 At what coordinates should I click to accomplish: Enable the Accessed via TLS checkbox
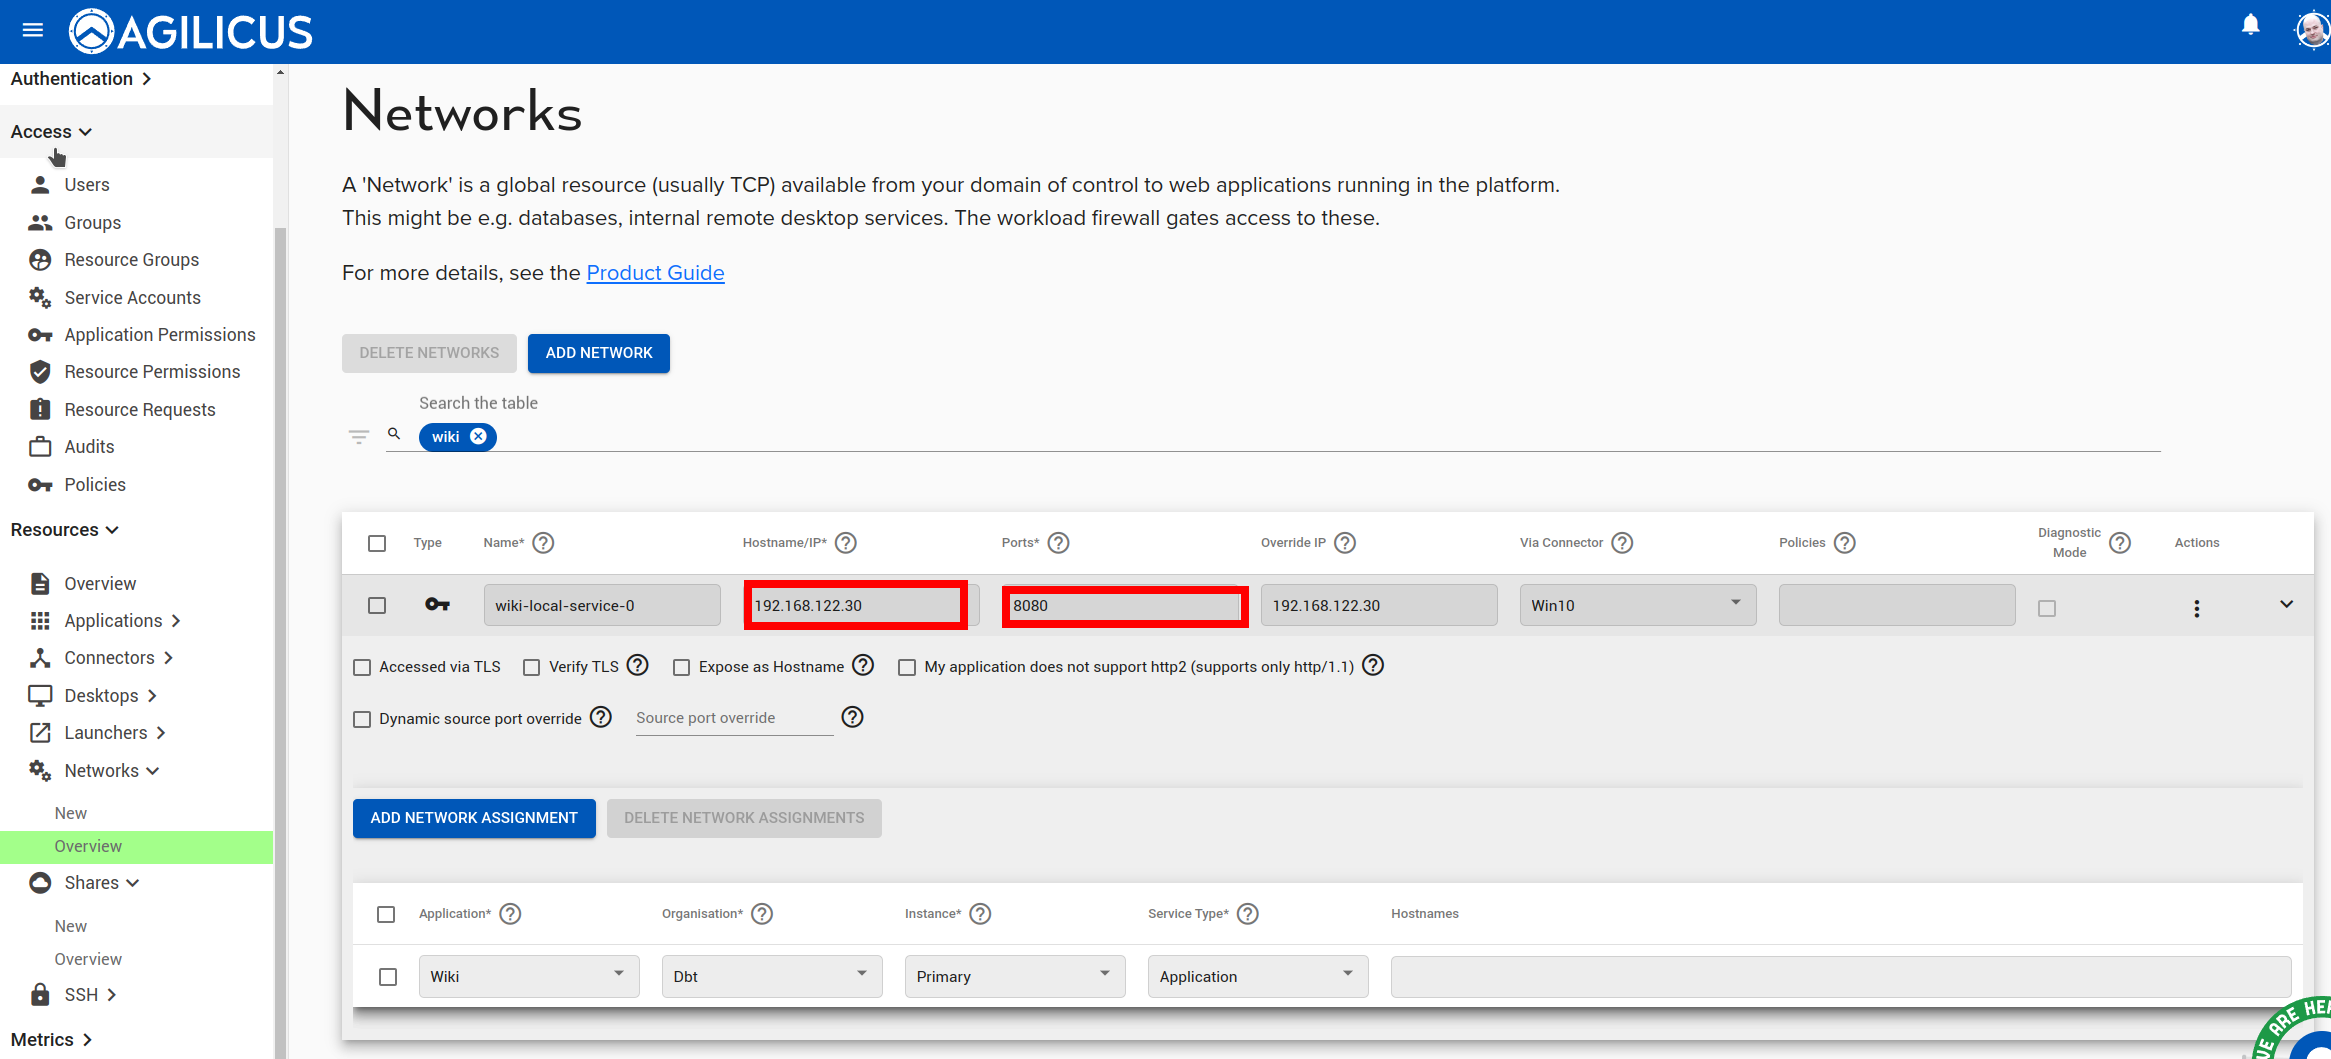[x=363, y=668]
